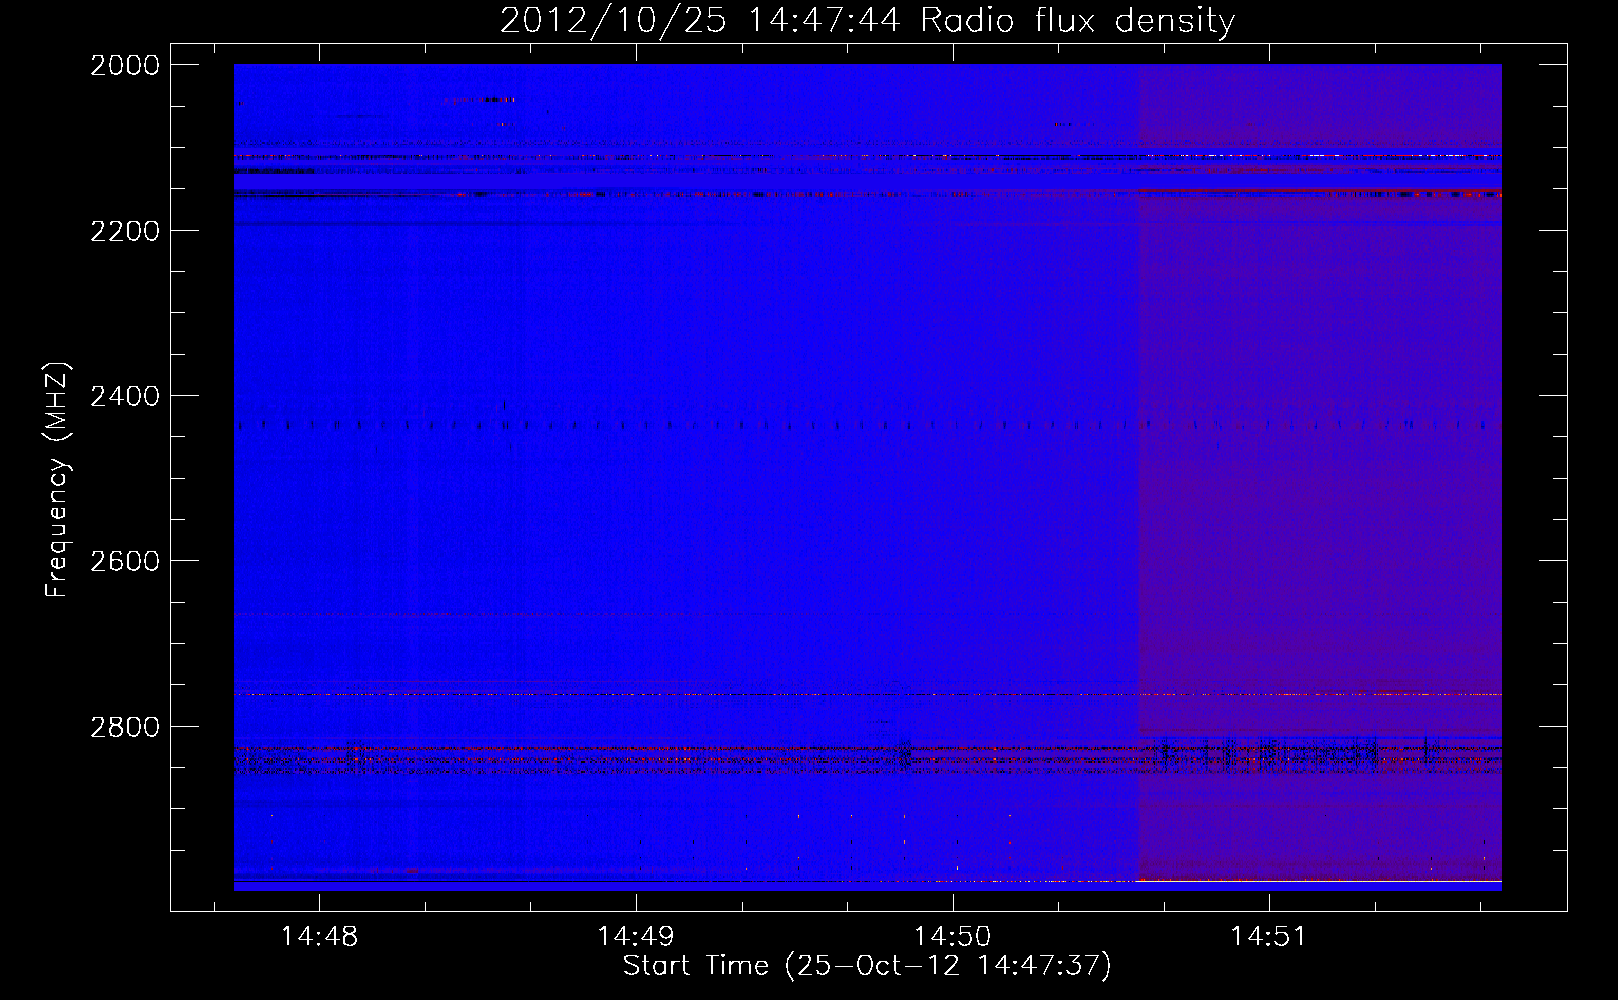Click the 2400 frequency axis label
The height and width of the screenshot is (1000, 1618).
click(x=125, y=396)
